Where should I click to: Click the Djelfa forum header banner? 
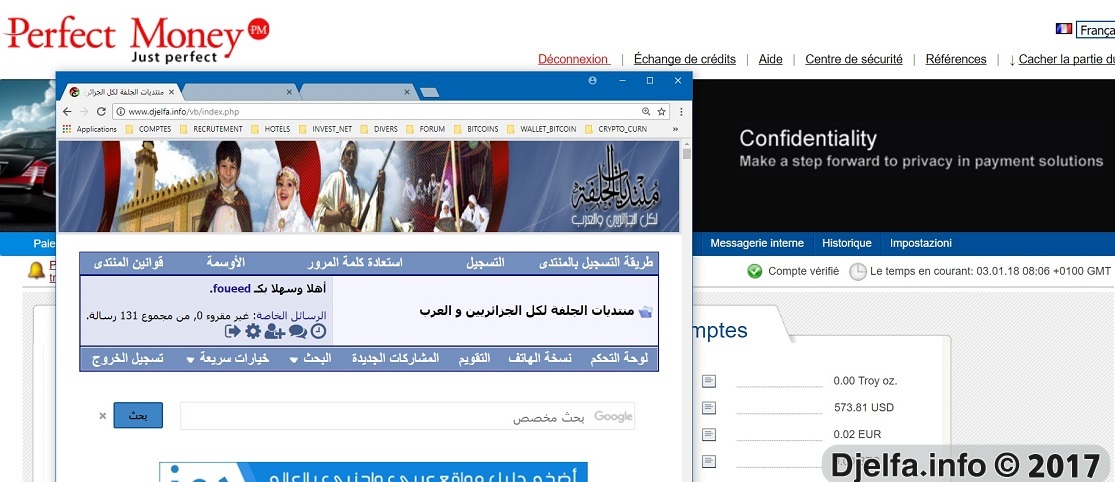pos(369,186)
